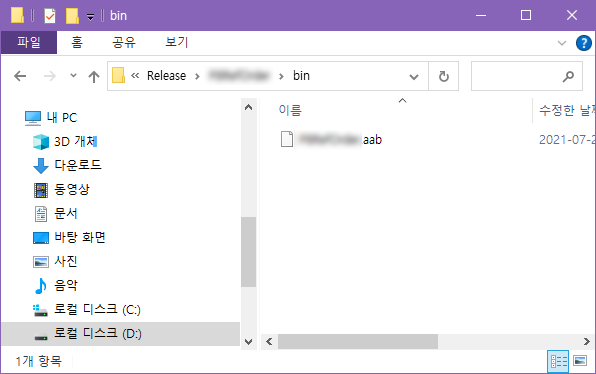Click the 다운로드 blue arrow icon
The width and height of the screenshot is (596, 374).
pyautogui.click(x=41, y=166)
